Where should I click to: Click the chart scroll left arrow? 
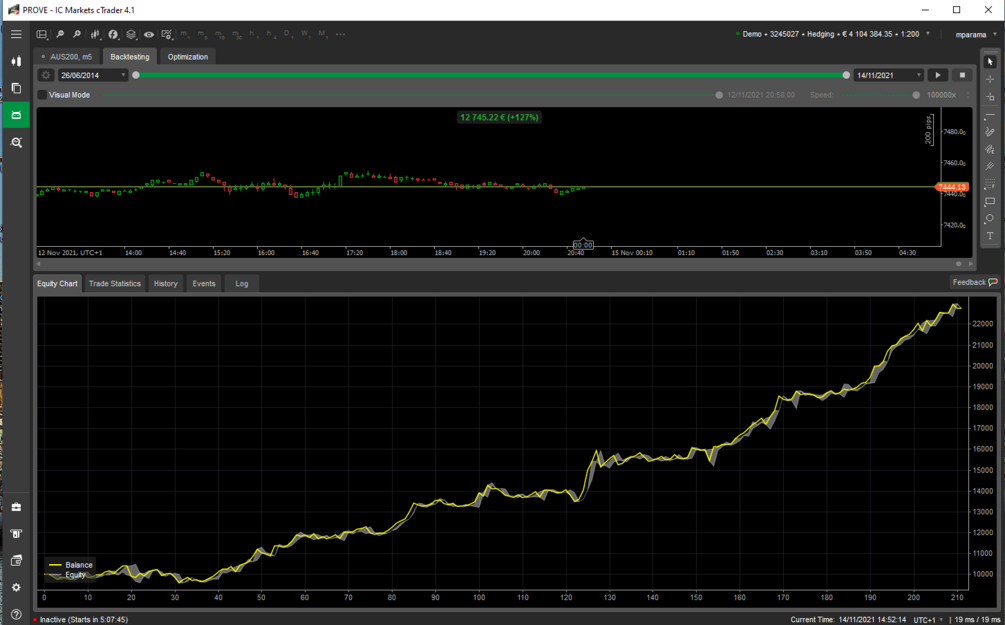38,263
